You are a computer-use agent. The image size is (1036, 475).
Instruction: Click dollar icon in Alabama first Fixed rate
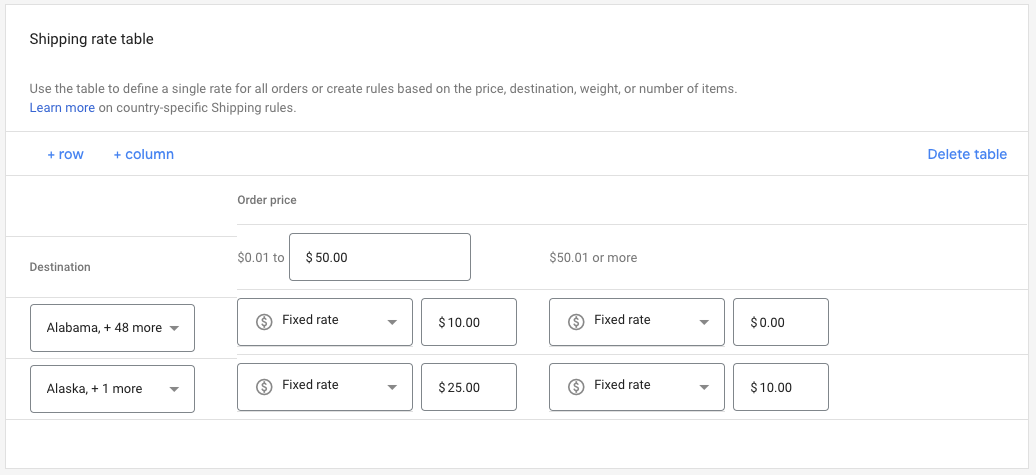click(264, 321)
